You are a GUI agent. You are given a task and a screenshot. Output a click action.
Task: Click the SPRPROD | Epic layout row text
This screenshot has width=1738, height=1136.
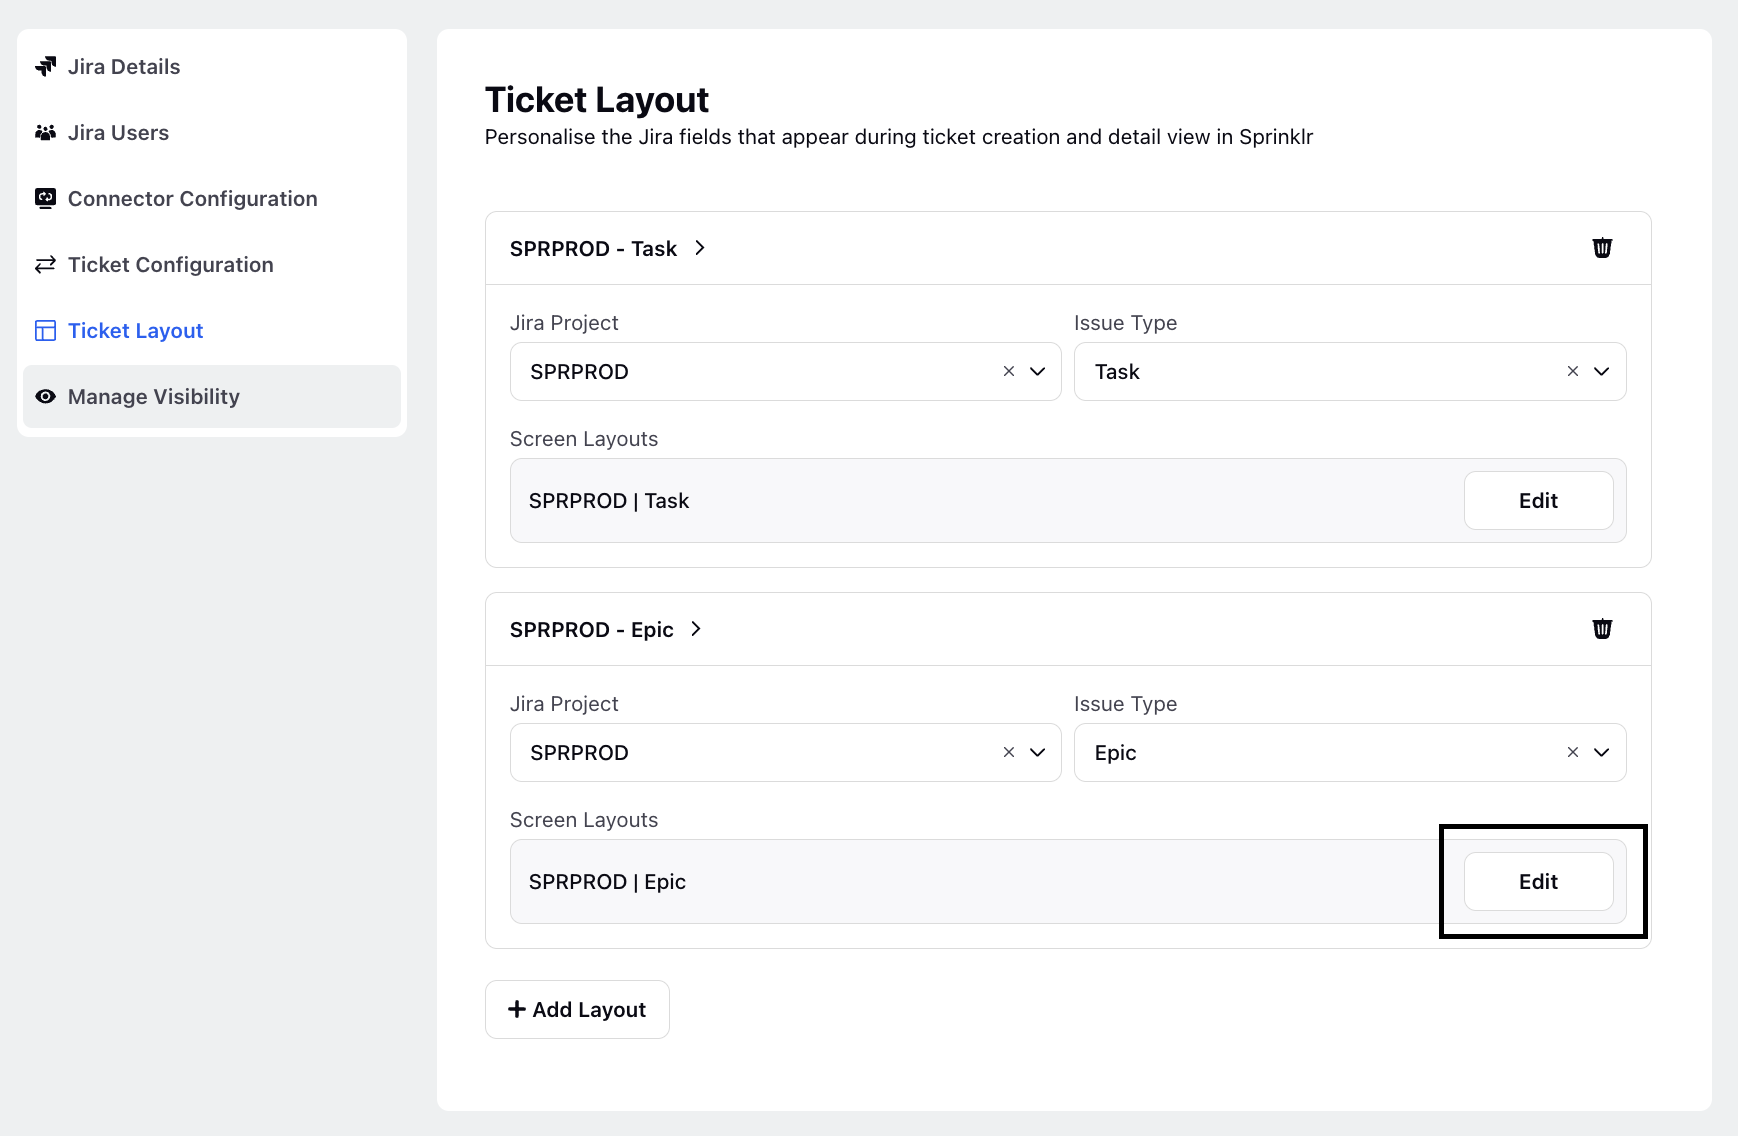click(607, 882)
